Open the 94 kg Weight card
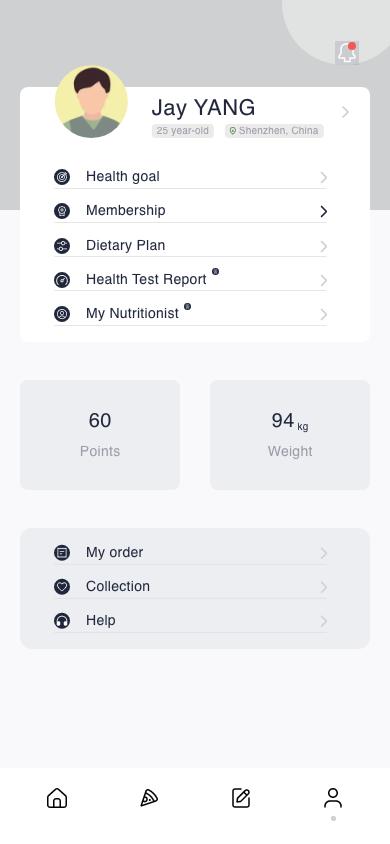This screenshot has height=844, width=390. coord(290,435)
